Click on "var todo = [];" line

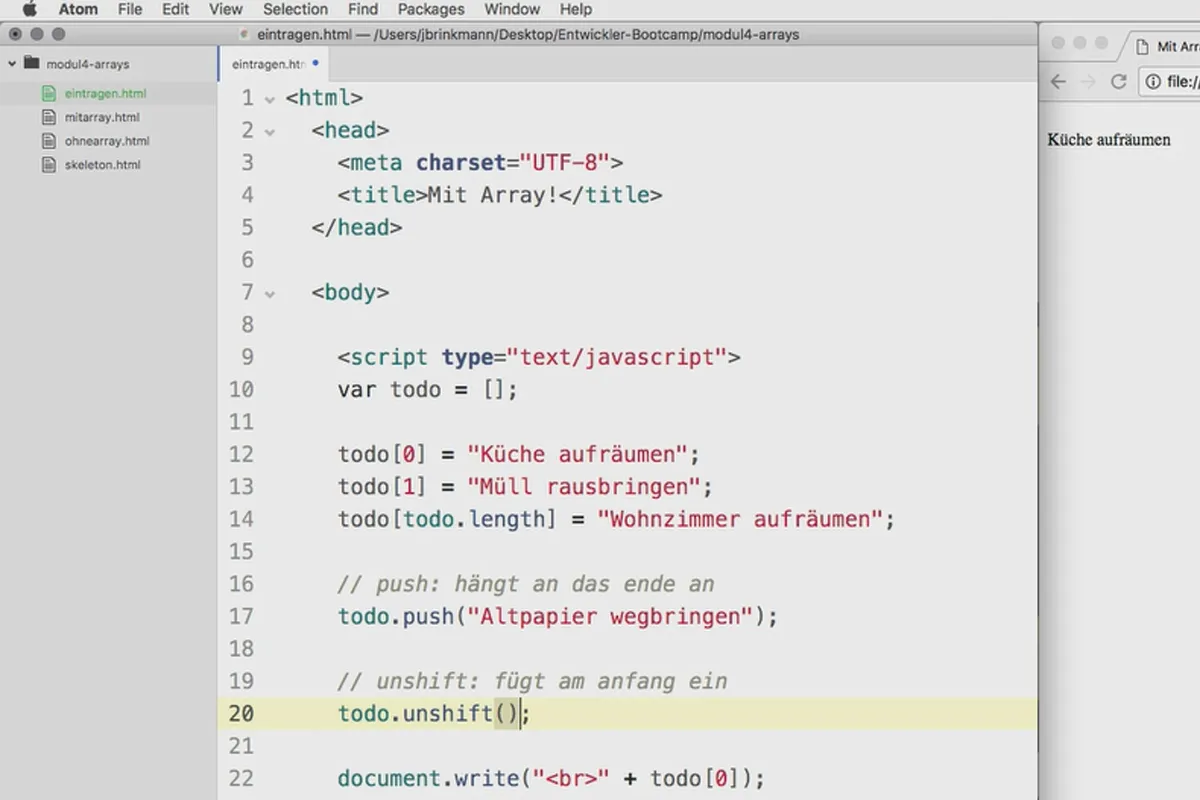tap(428, 390)
